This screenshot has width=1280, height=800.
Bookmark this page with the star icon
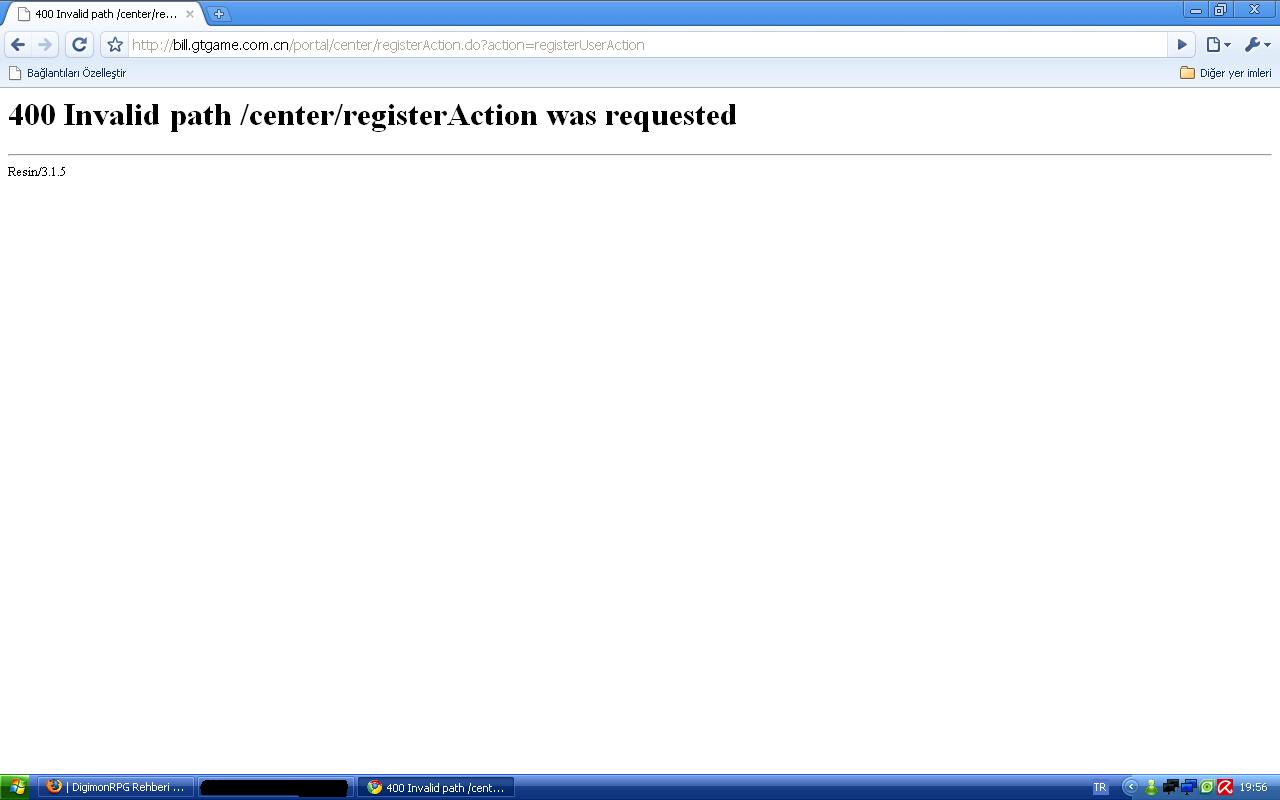click(x=115, y=45)
